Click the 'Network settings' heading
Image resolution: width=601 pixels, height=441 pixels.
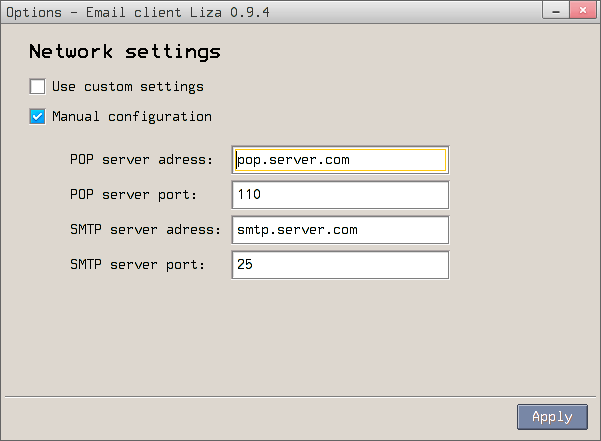[124, 52]
